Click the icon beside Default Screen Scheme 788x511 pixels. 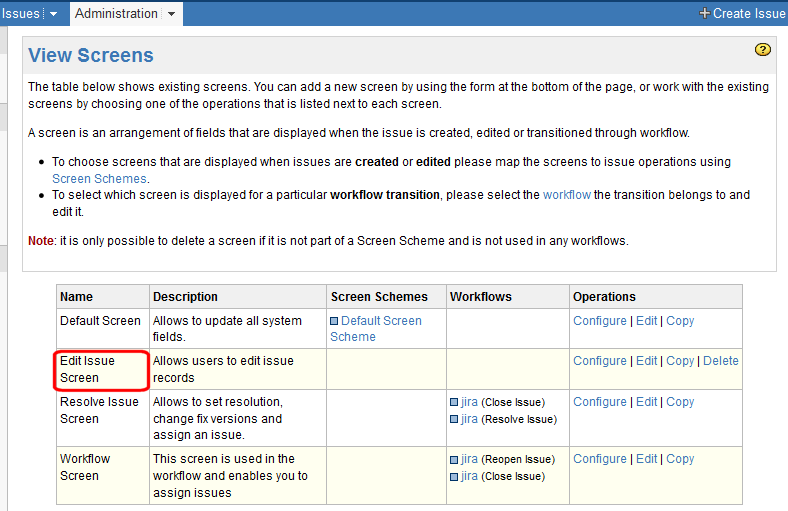click(x=335, y=321)
